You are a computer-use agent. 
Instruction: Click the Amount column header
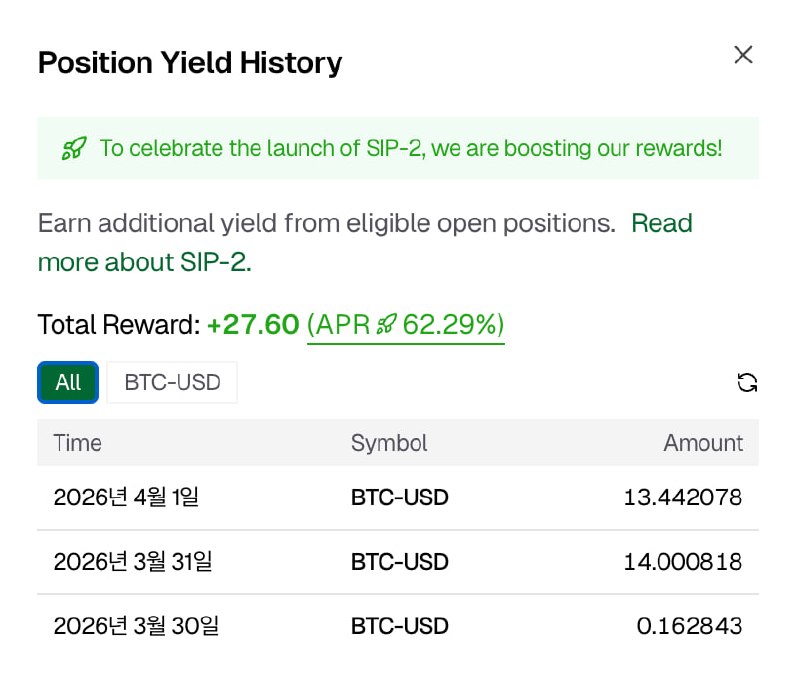click(x=703, y=443)
